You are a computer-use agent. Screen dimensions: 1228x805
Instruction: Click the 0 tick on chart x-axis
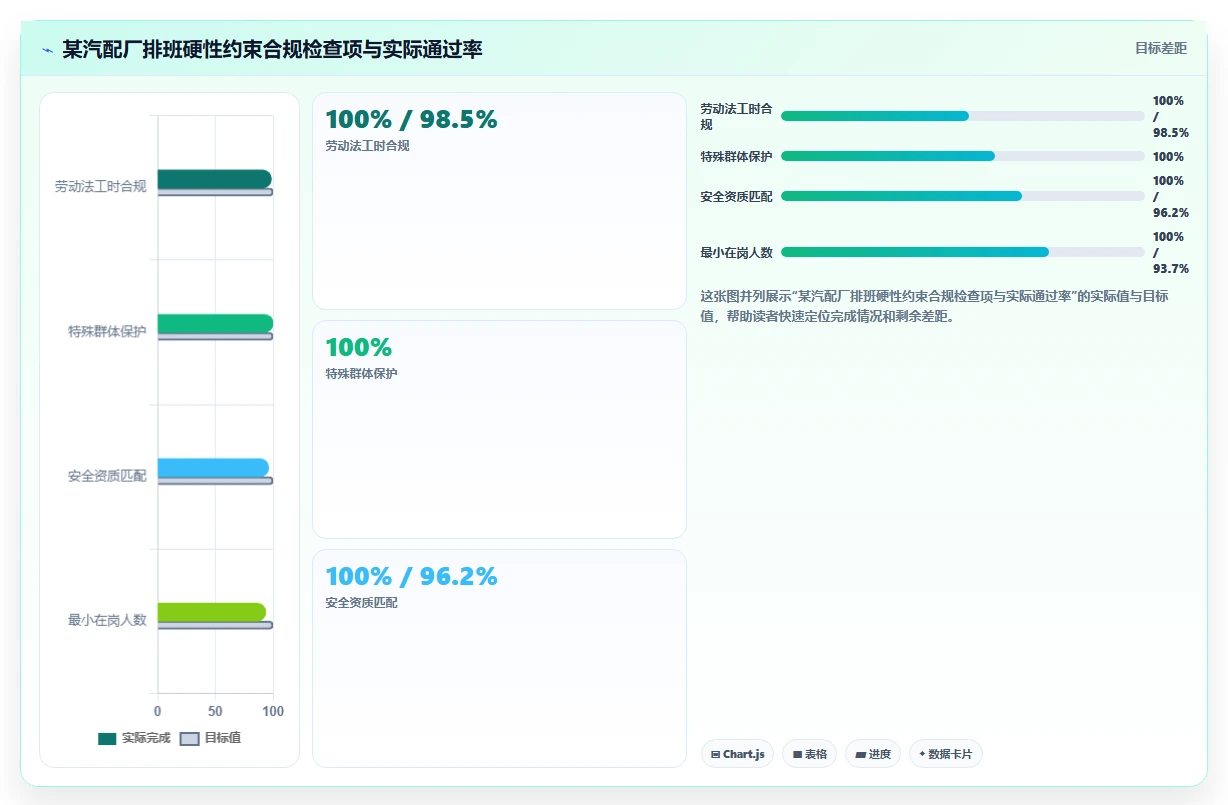157,711
